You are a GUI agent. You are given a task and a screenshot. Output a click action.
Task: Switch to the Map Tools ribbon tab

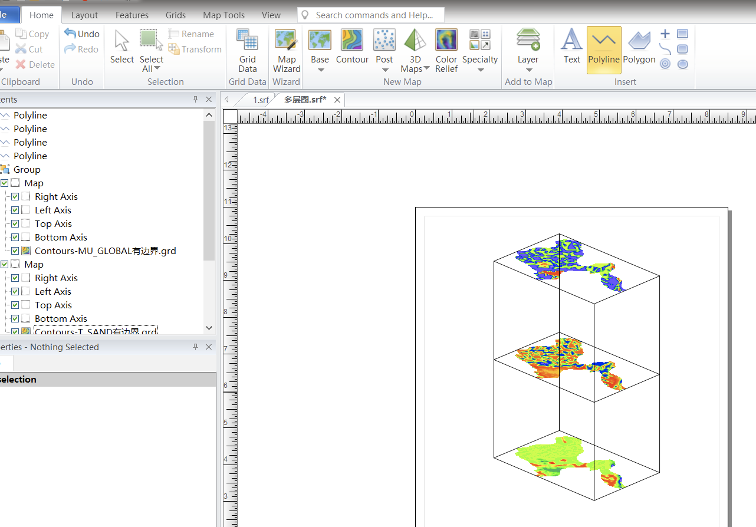pos(223,15)
